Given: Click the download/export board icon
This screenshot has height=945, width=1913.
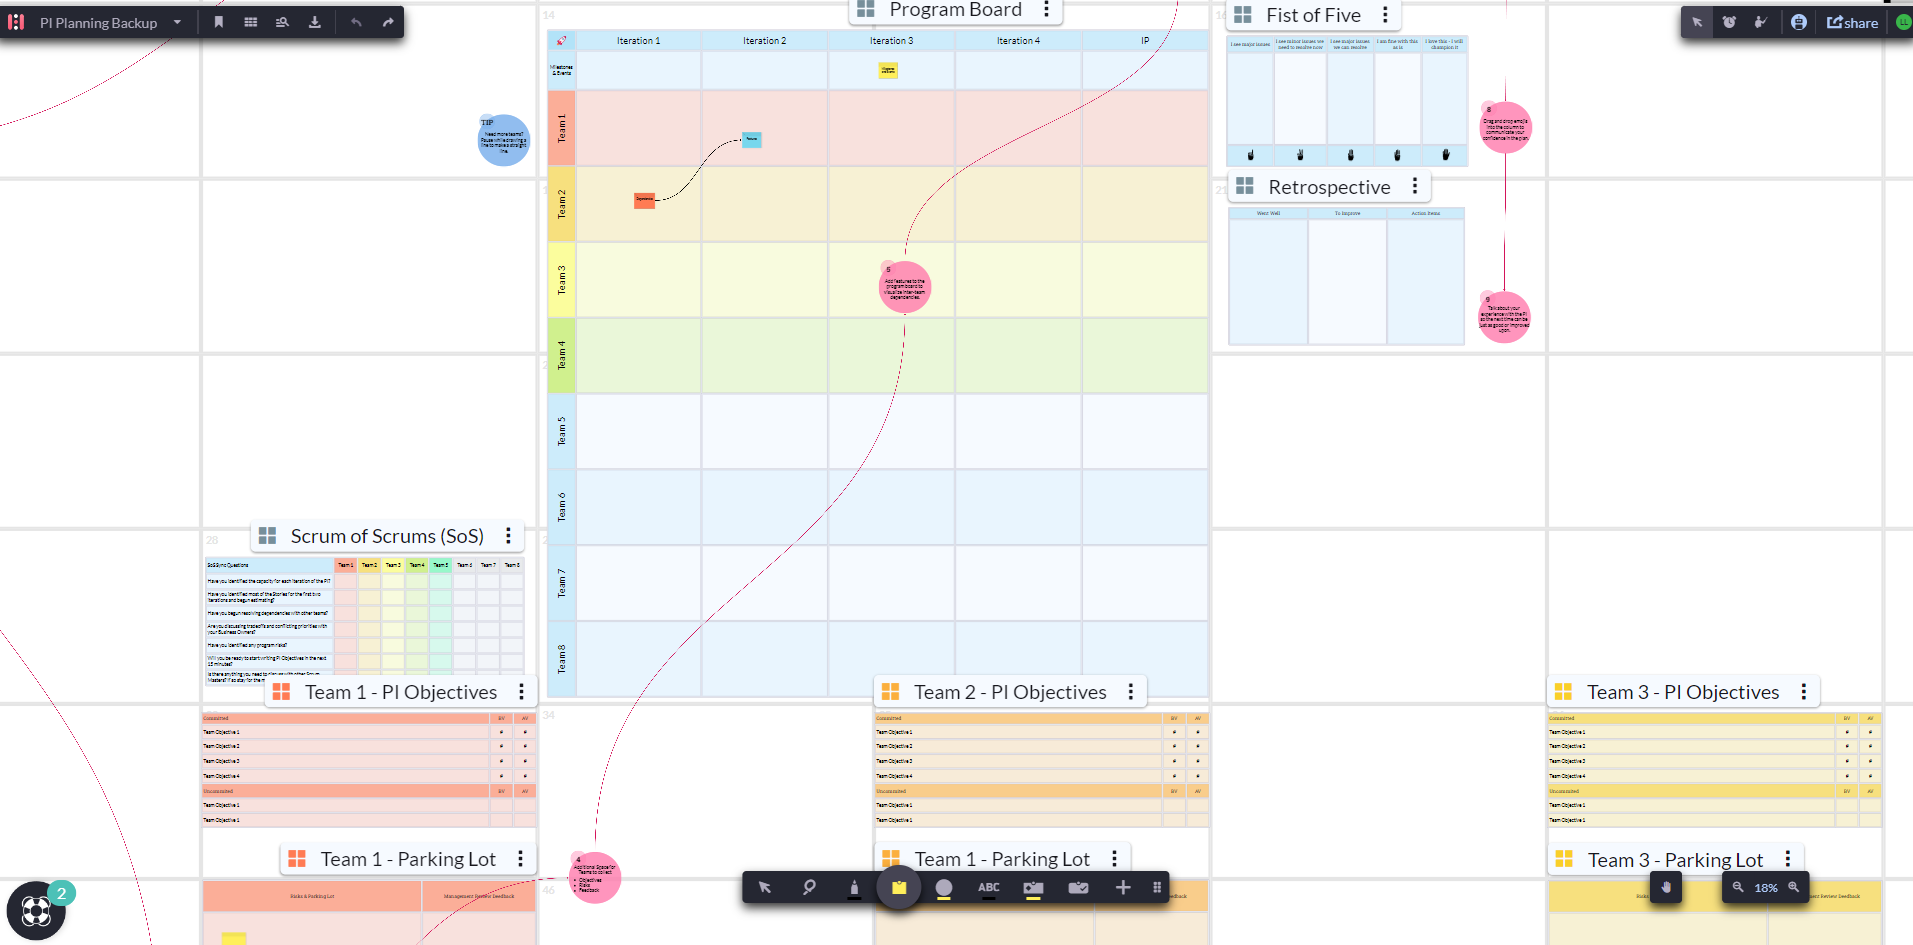Looking at the screenshot, I should pos(315,22).
